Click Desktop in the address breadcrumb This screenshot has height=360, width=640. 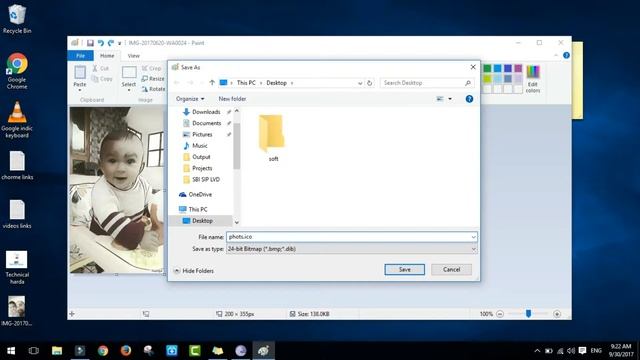pyautogui.click(x=276, y=83)
